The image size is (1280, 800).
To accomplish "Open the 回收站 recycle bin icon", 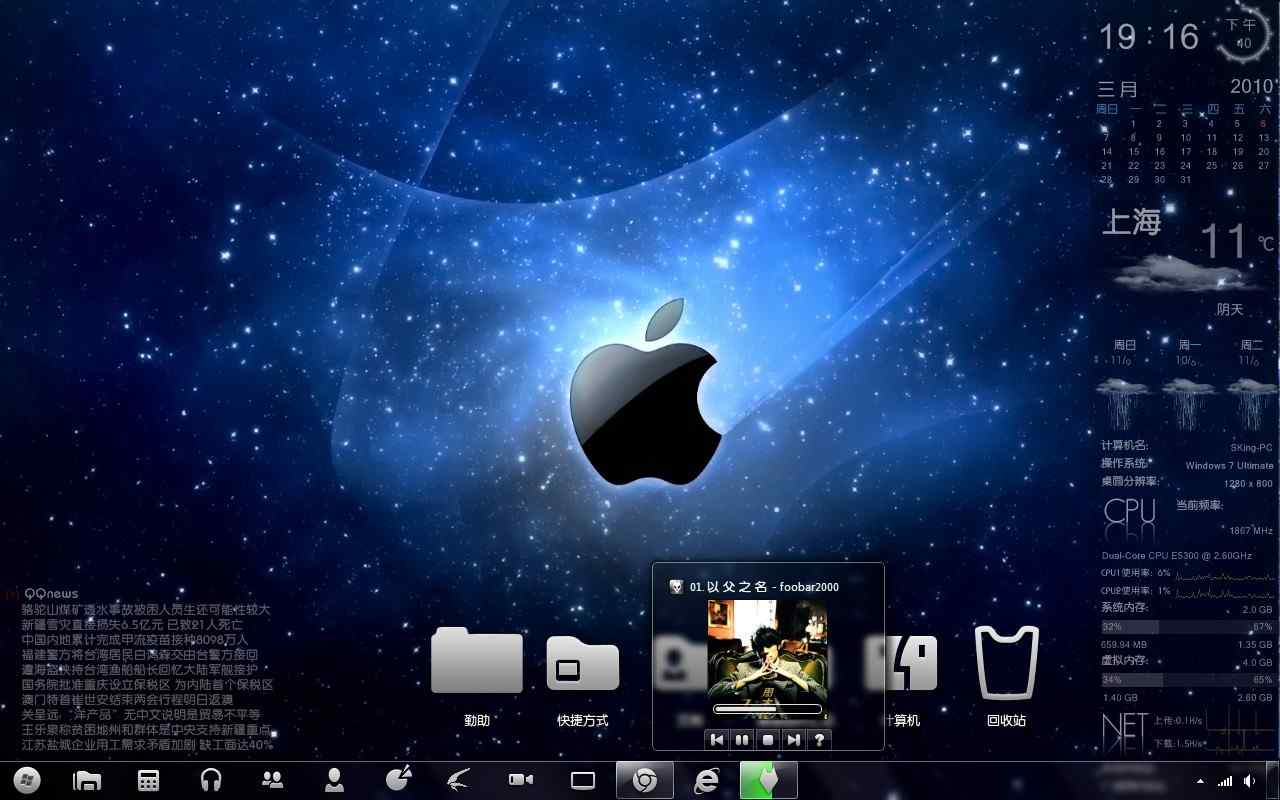I will (x=1007, y=662).
